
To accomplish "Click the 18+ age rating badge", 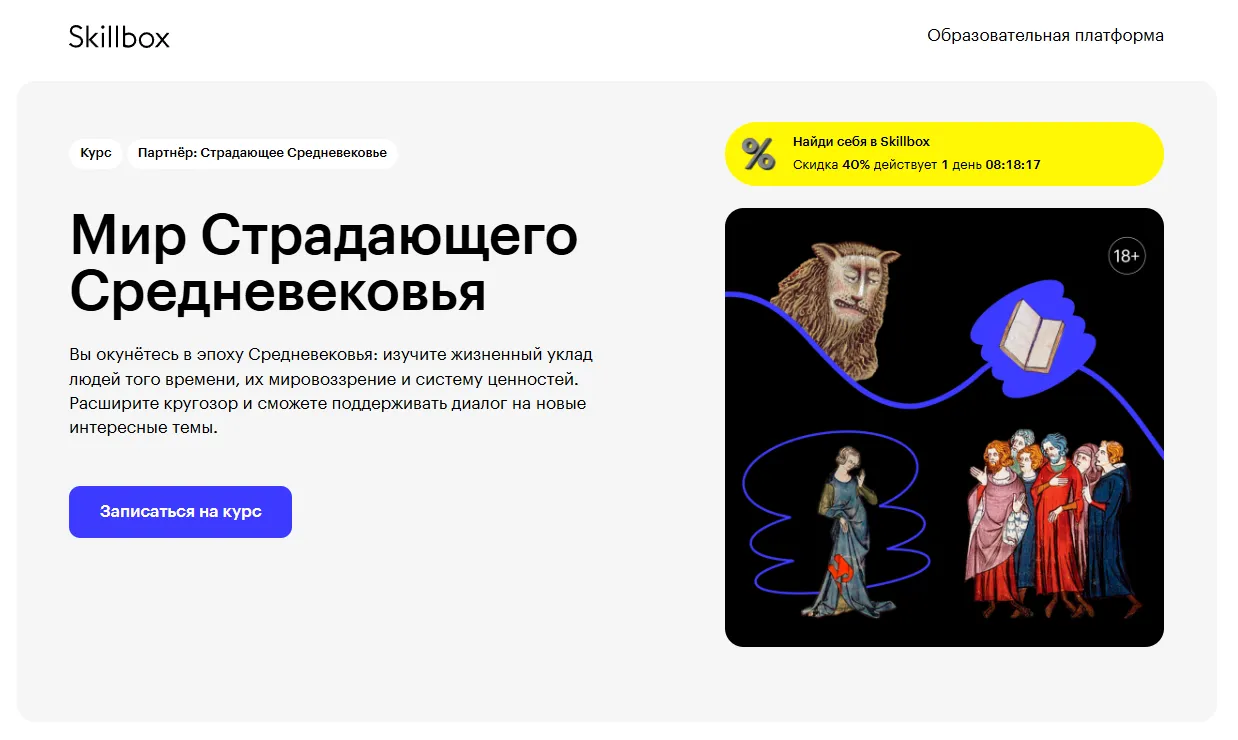I will pos(1126,256).
